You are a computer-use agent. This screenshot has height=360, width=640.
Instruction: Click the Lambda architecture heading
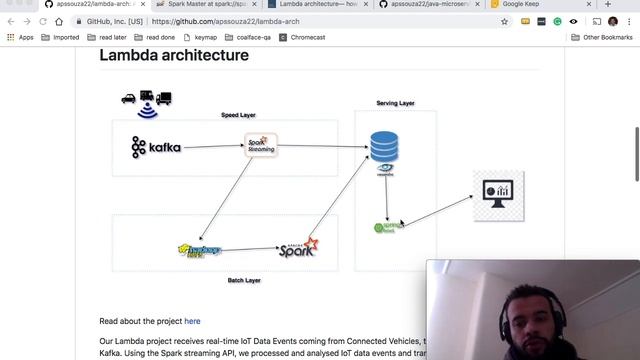coord(174,55)
